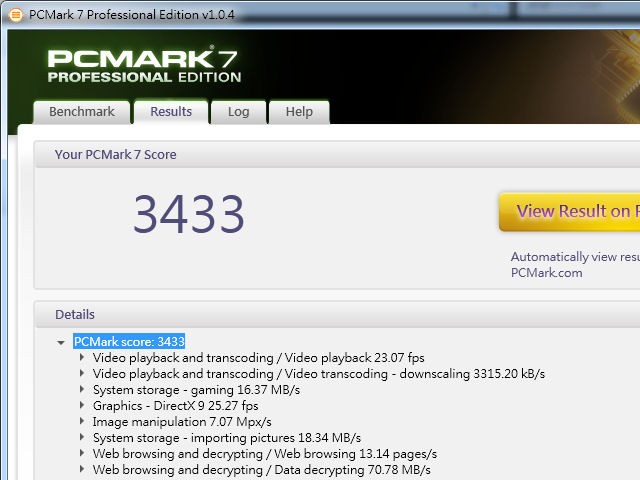640x480 pixels.
Task: Expand System storage importing pictures row
Action: click(82, 437)
